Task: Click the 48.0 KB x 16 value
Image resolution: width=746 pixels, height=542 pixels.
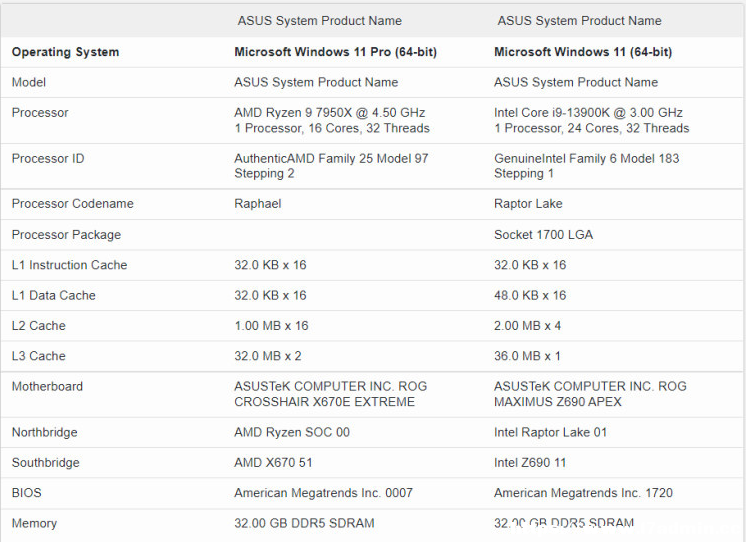Action: (530, 296)
